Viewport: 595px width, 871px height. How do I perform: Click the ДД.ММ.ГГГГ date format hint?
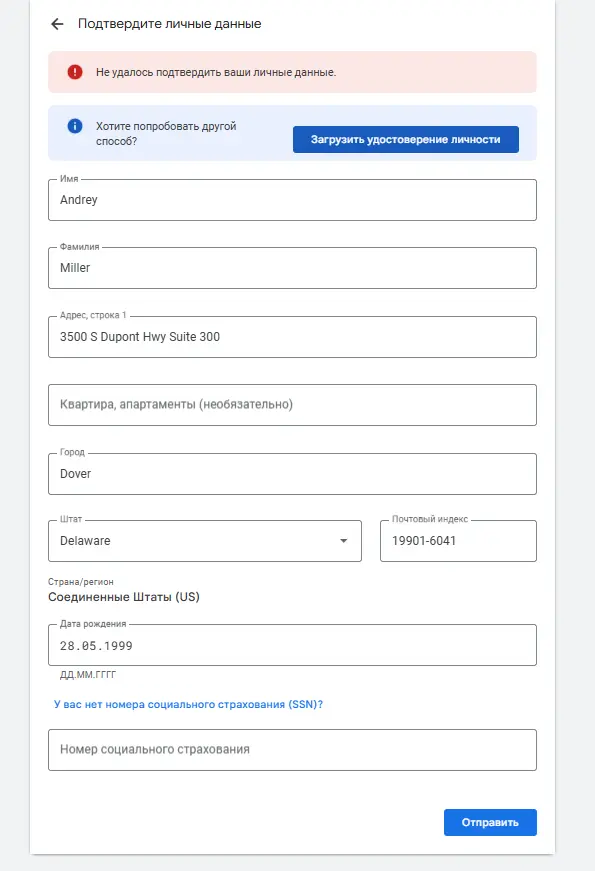point(88,675)
